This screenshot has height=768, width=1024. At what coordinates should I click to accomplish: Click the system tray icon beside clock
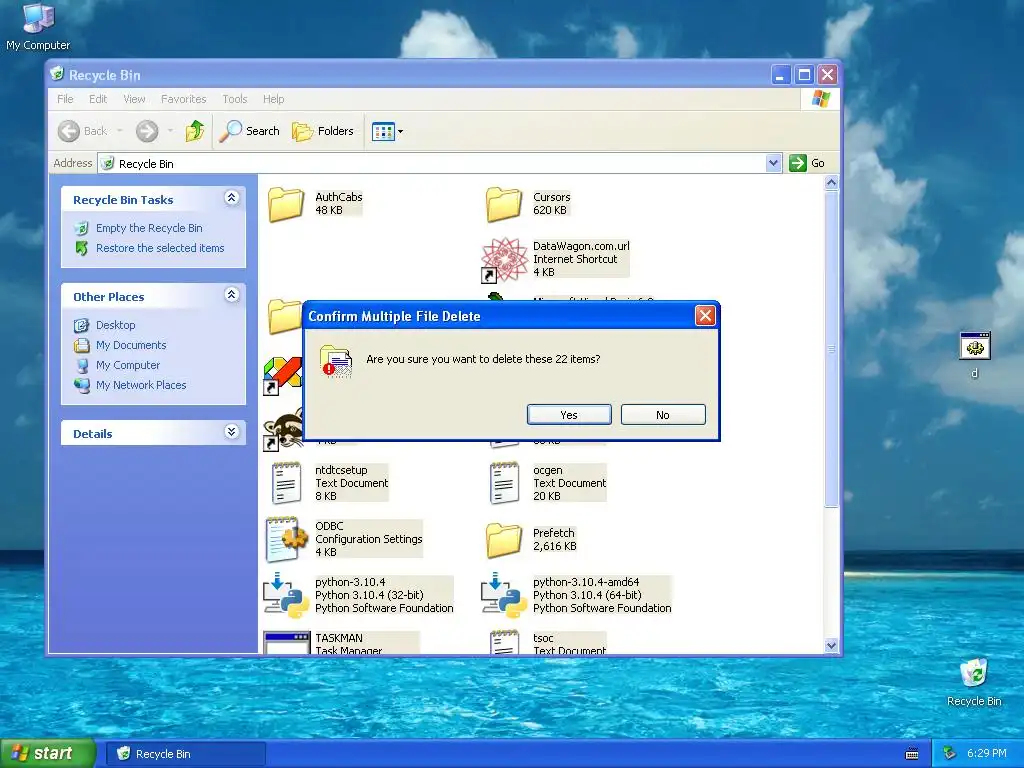coord(950,754)
